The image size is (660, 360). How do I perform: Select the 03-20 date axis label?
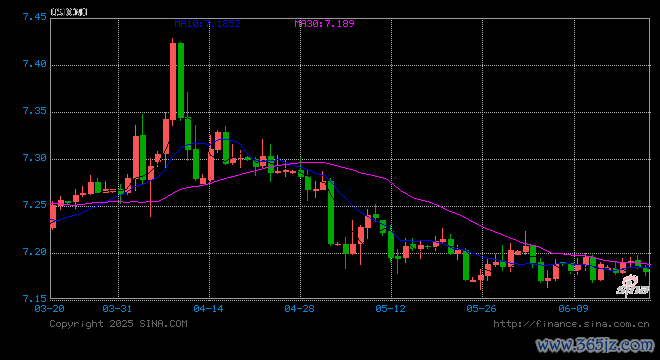(50, 309)
